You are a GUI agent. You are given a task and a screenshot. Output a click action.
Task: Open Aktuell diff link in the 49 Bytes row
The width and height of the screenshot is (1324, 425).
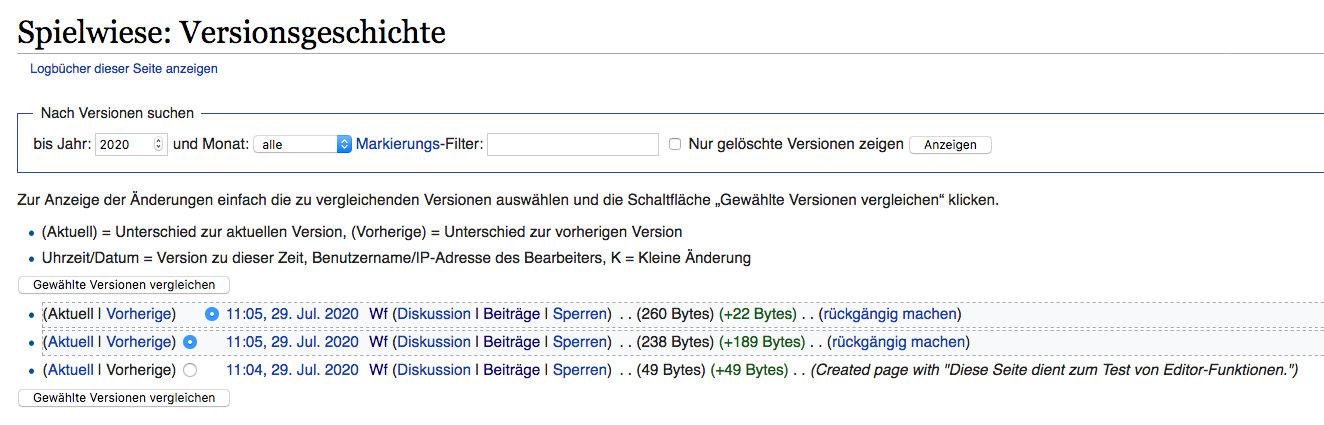click(71, 370)
